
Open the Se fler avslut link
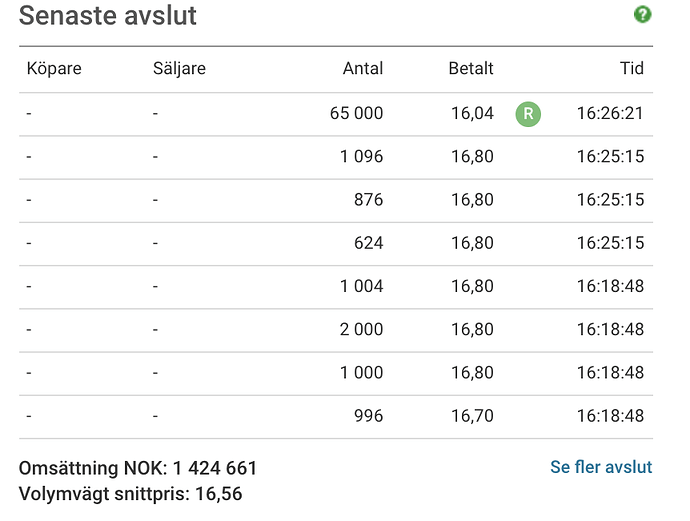click(601, 467)
